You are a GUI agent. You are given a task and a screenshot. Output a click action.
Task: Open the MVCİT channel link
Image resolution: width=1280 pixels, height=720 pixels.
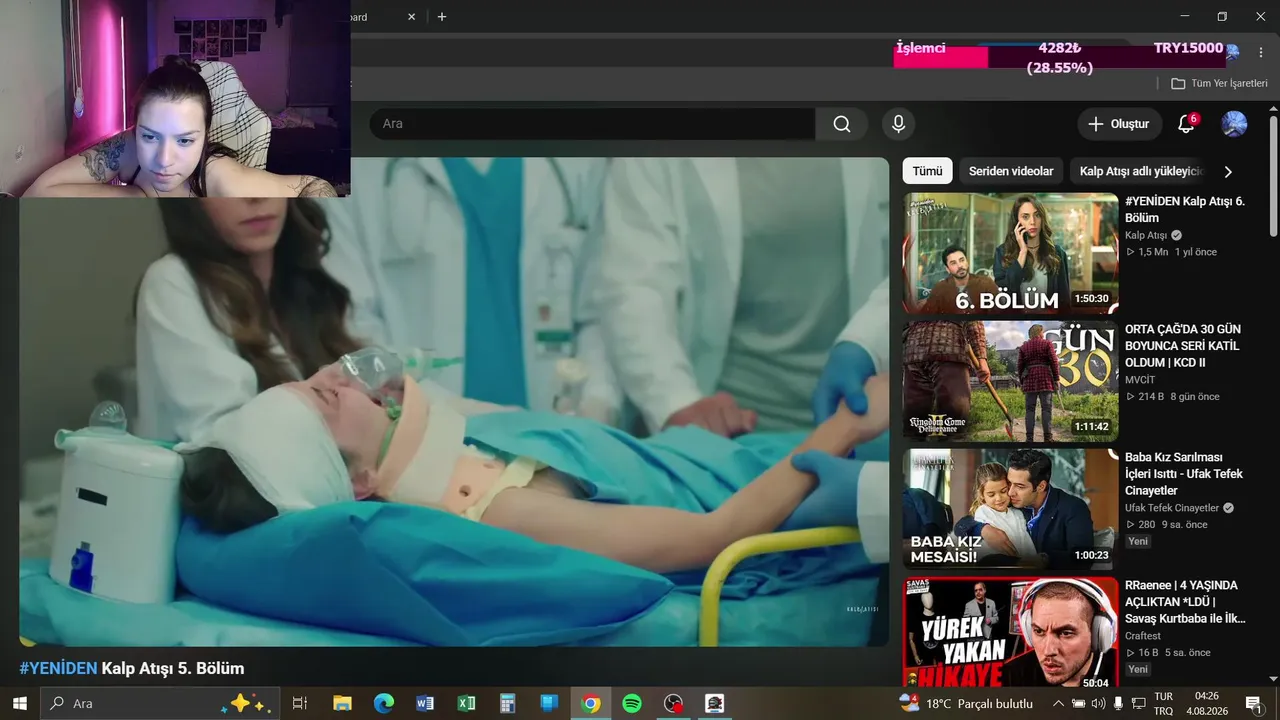click(1140, 379)
